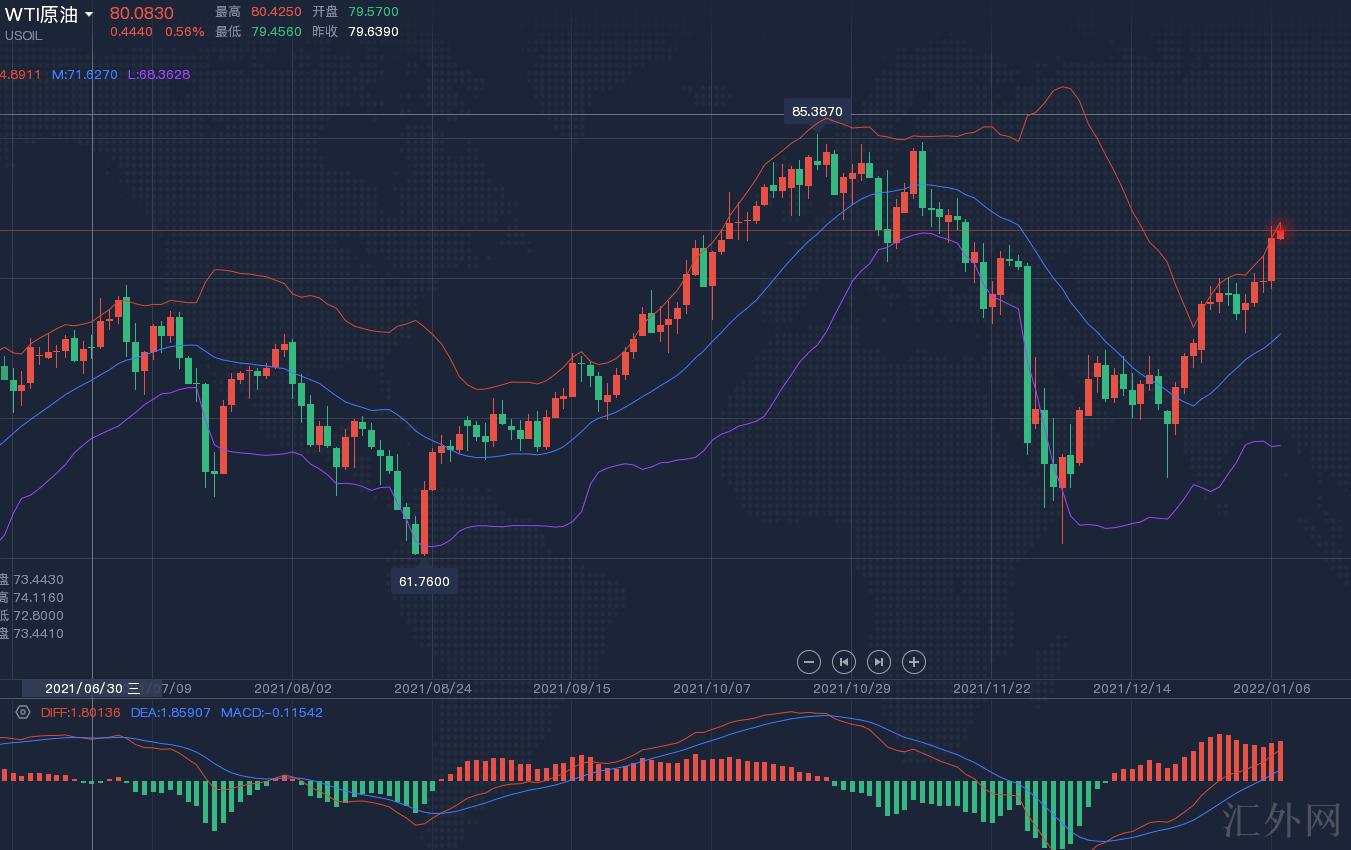The image size is (1351, 850).
Task: Click the 2022/01/06 date on time axis
Action: (1271, 689)
